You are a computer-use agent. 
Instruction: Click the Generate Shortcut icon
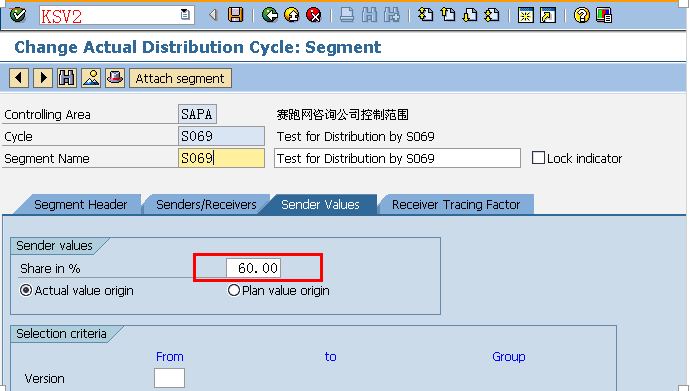click(x=548, y=15)
